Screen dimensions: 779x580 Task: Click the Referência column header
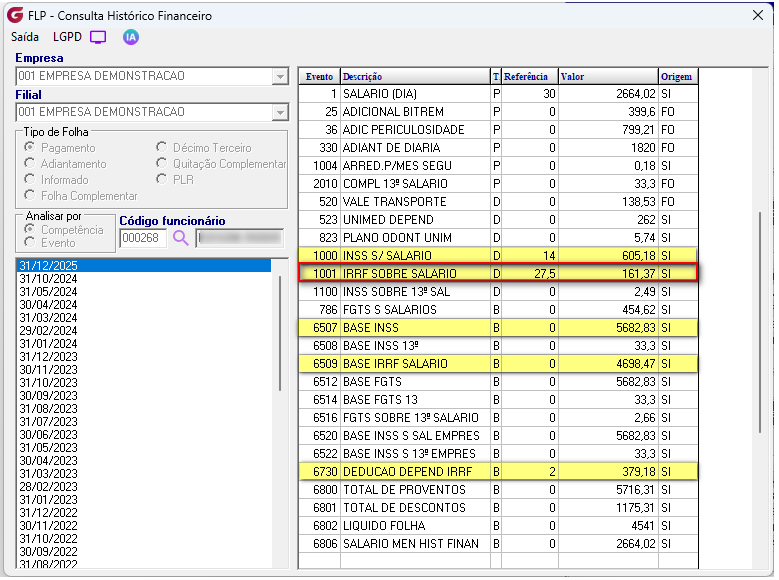(x=530, y=77)
